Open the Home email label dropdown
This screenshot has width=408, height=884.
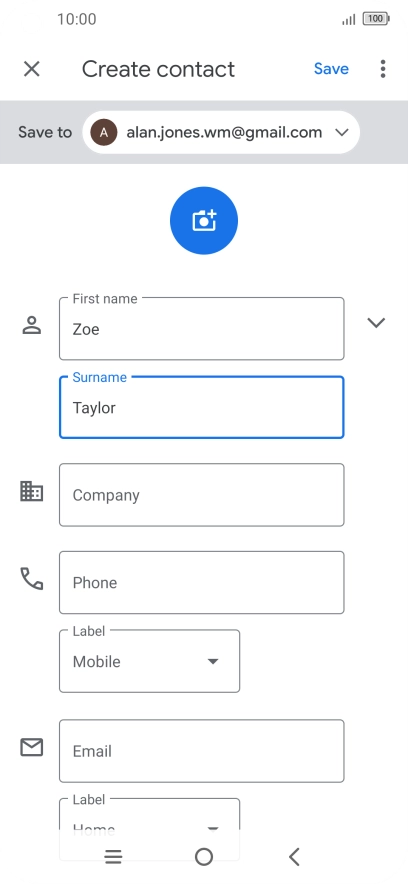tap(149, 817)
